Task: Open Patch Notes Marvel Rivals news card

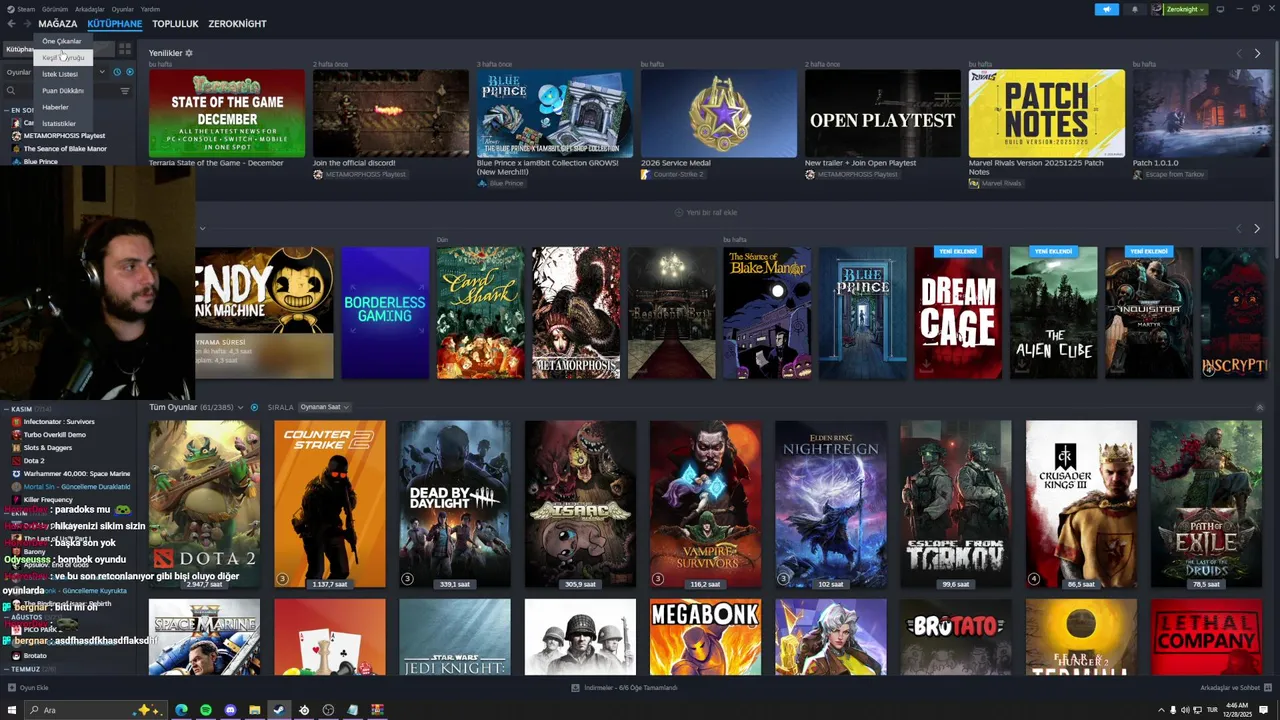Action: [x=1046, y=113]
